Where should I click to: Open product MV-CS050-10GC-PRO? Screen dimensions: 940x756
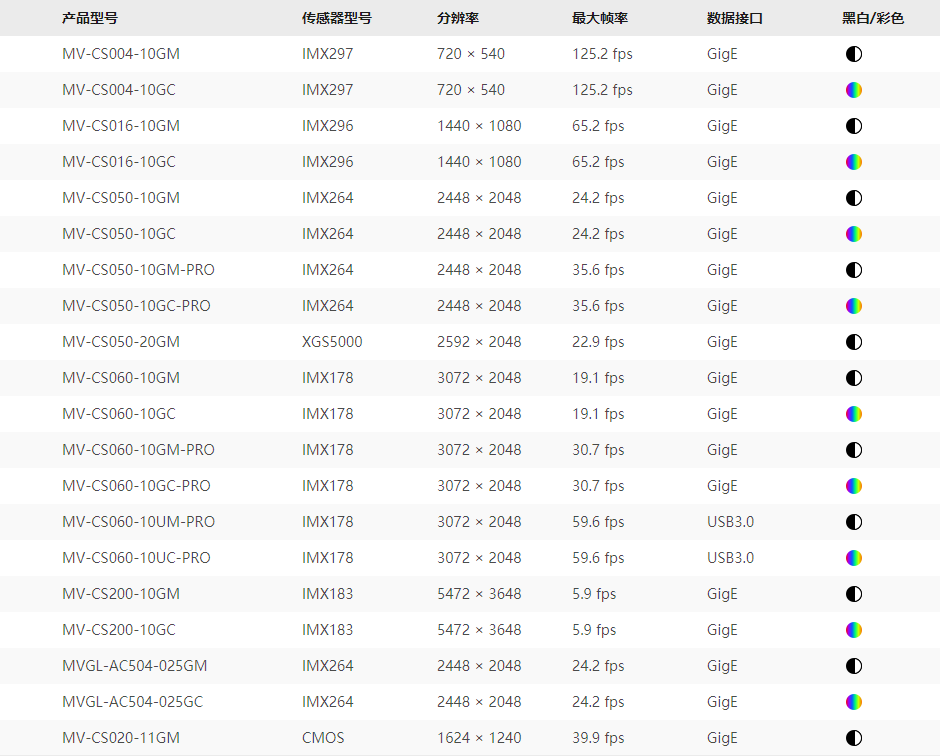pos(136,306)
